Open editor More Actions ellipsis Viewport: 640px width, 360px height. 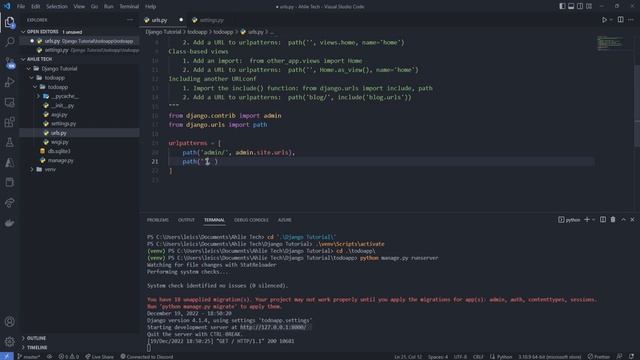631,20
